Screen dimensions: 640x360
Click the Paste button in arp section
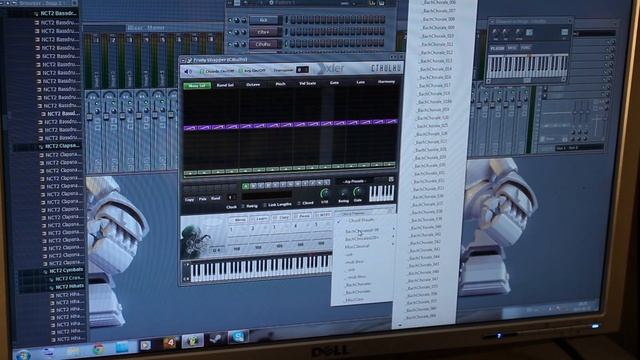point(202,199)
